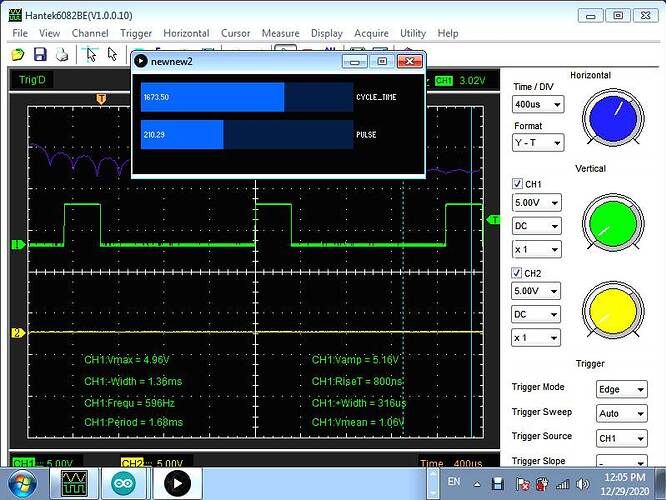Image resolution: width=666 pixels, height=500 pixels.
Task: Open the CH1 5.00V volts dropdown
Action: click(x=536, y=203)
